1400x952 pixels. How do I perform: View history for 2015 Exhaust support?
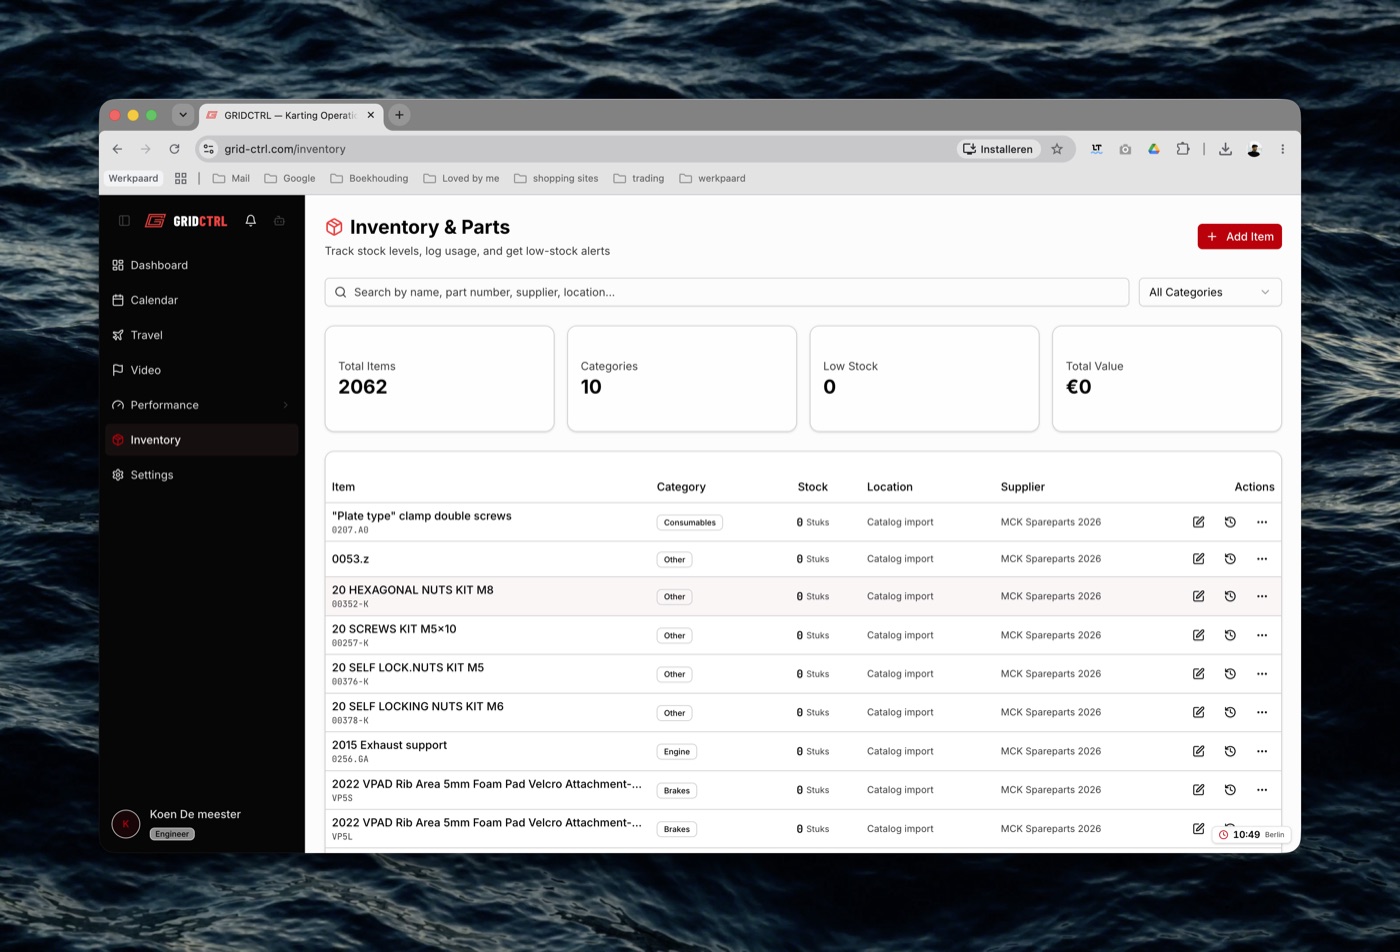1230,751
